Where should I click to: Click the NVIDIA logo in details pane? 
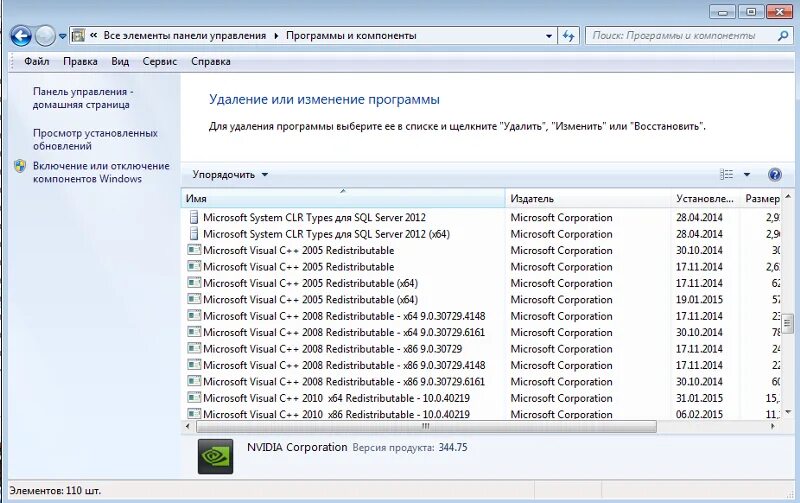(215, 456)
